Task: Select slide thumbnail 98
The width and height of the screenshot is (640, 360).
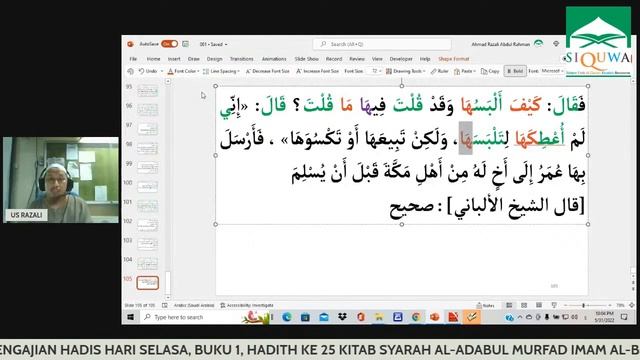Action: [x=147, y=148]
